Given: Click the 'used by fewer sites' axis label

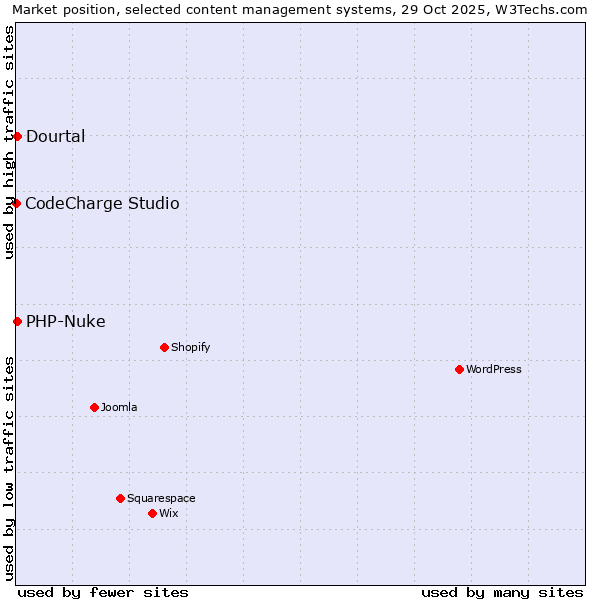Looking at the screenshot, I should coord(103,592).
